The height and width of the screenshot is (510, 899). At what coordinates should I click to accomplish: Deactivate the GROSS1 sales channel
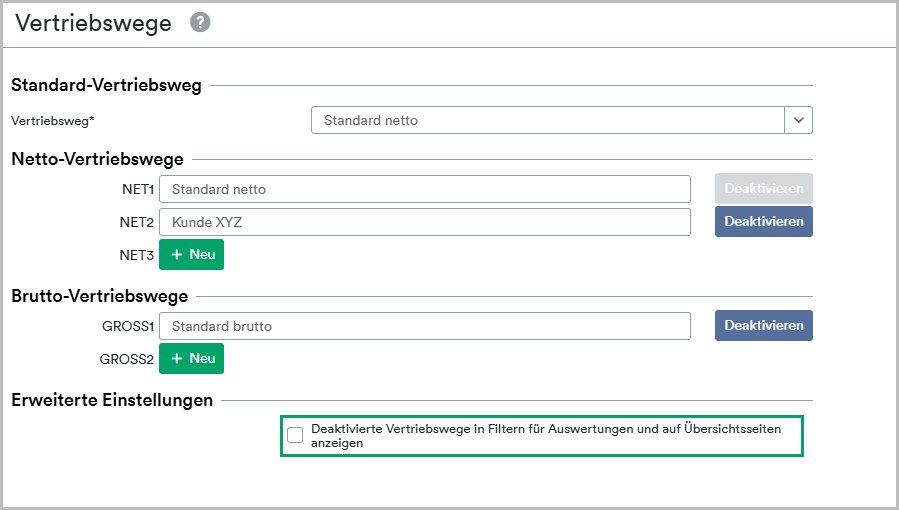click(764, 325)
